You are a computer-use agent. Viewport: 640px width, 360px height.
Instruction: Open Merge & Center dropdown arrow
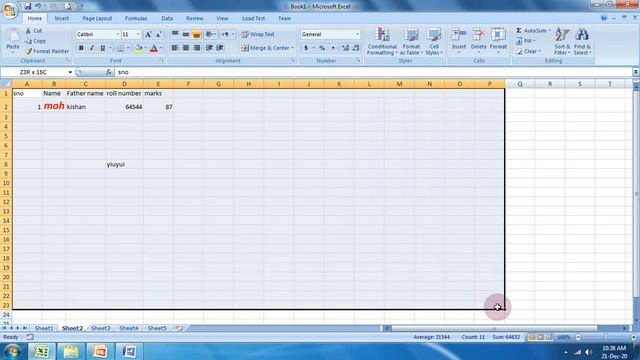pyautogui.click(x=293, y=48)
